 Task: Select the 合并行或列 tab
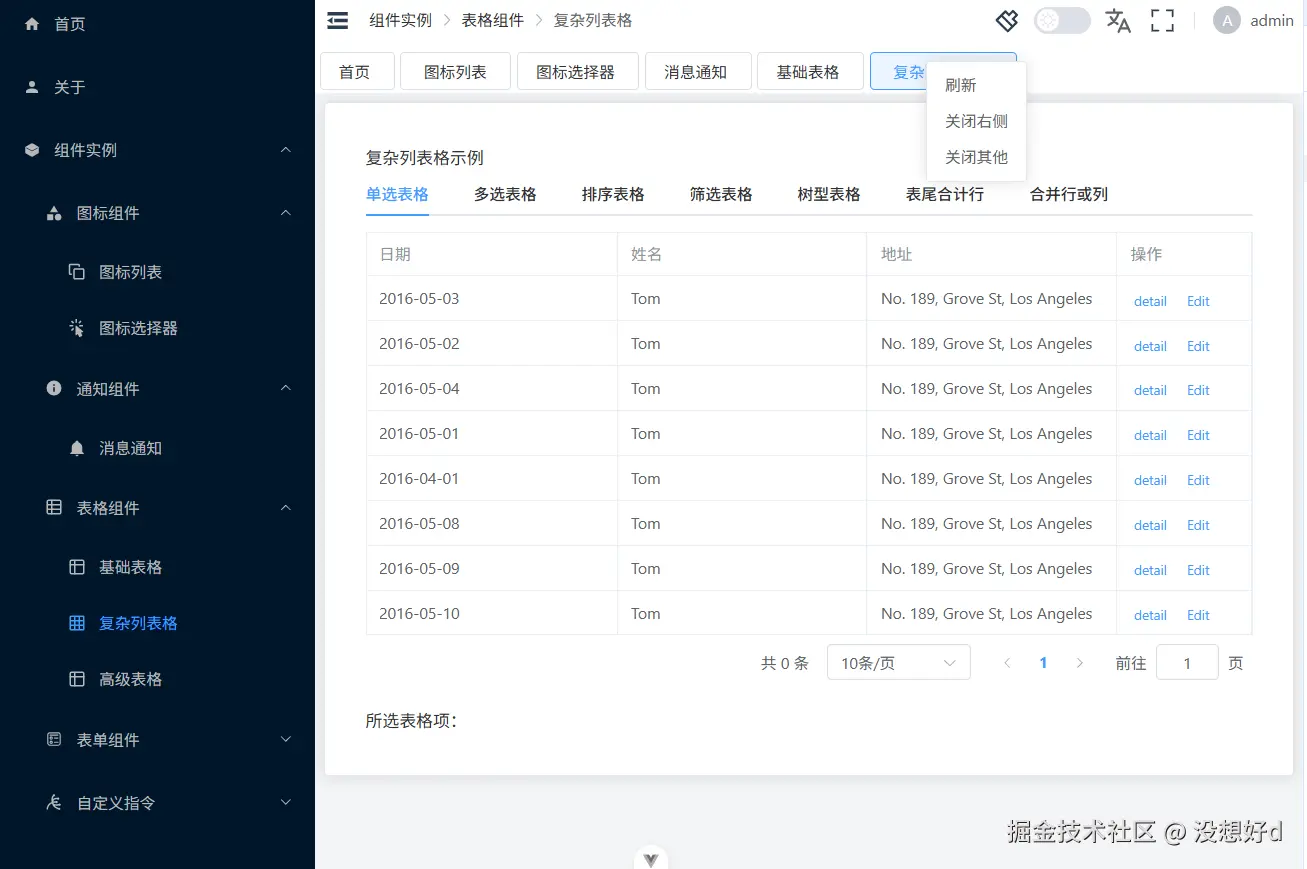pyautogui.click(x=1069, y=195)
